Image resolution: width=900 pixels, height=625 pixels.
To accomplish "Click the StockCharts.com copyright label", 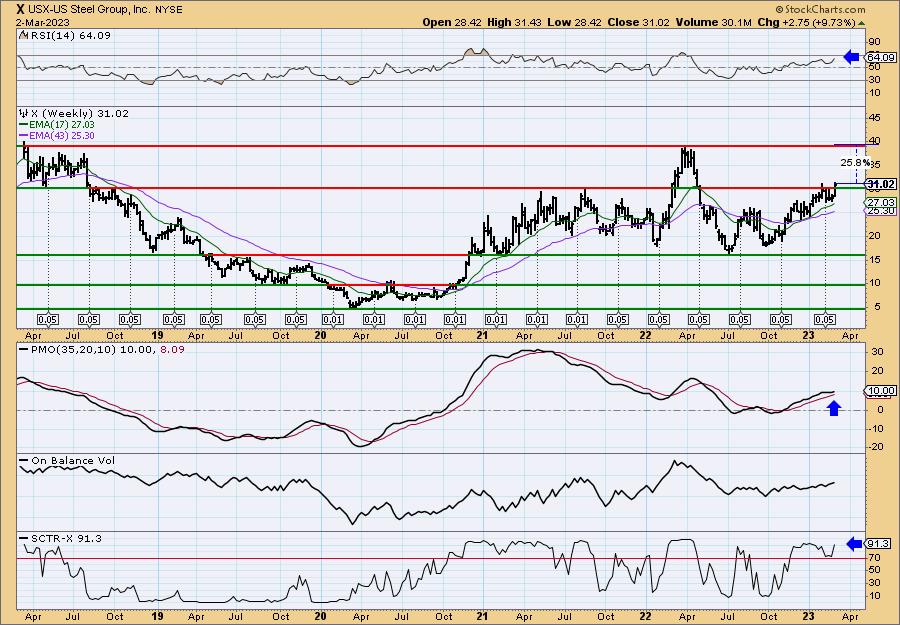I will point(820,9).
